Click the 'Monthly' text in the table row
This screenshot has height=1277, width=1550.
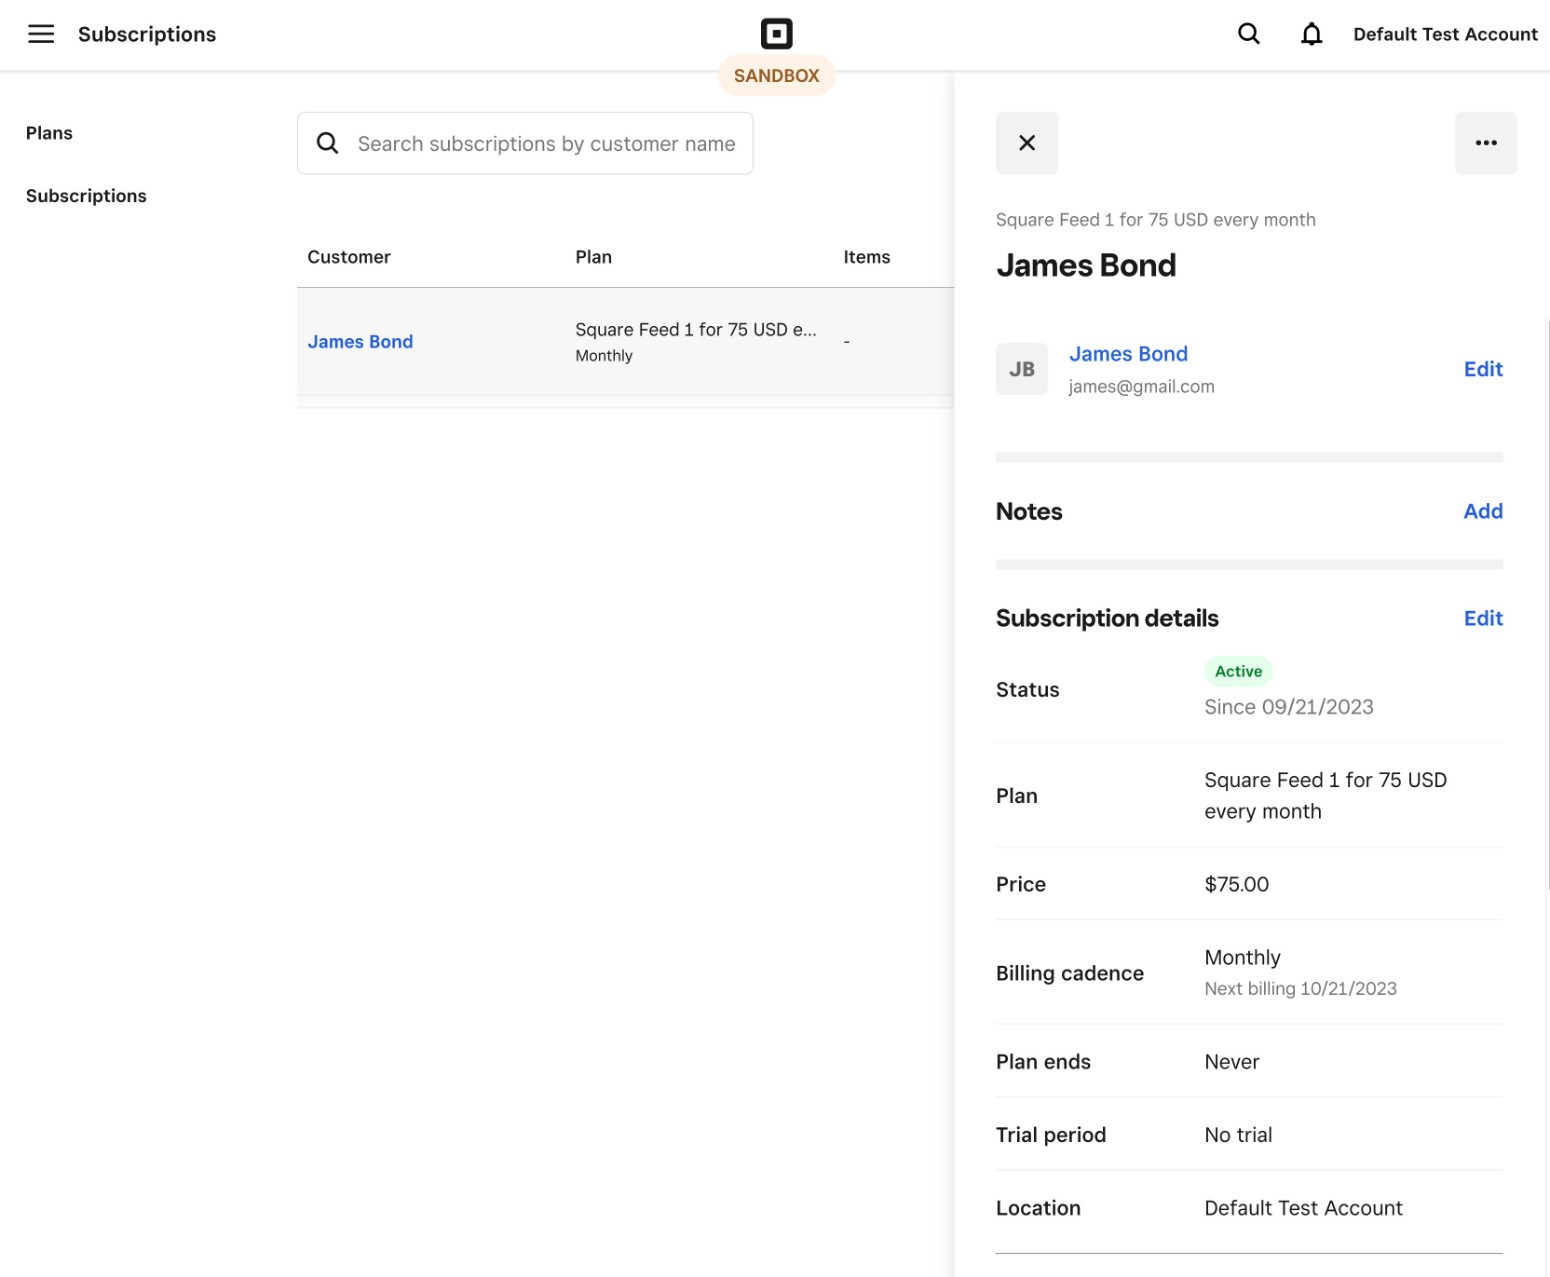point(604,356)
